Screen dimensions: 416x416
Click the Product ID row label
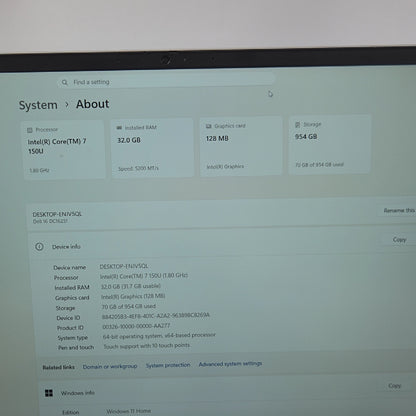[x=70, y=328]
